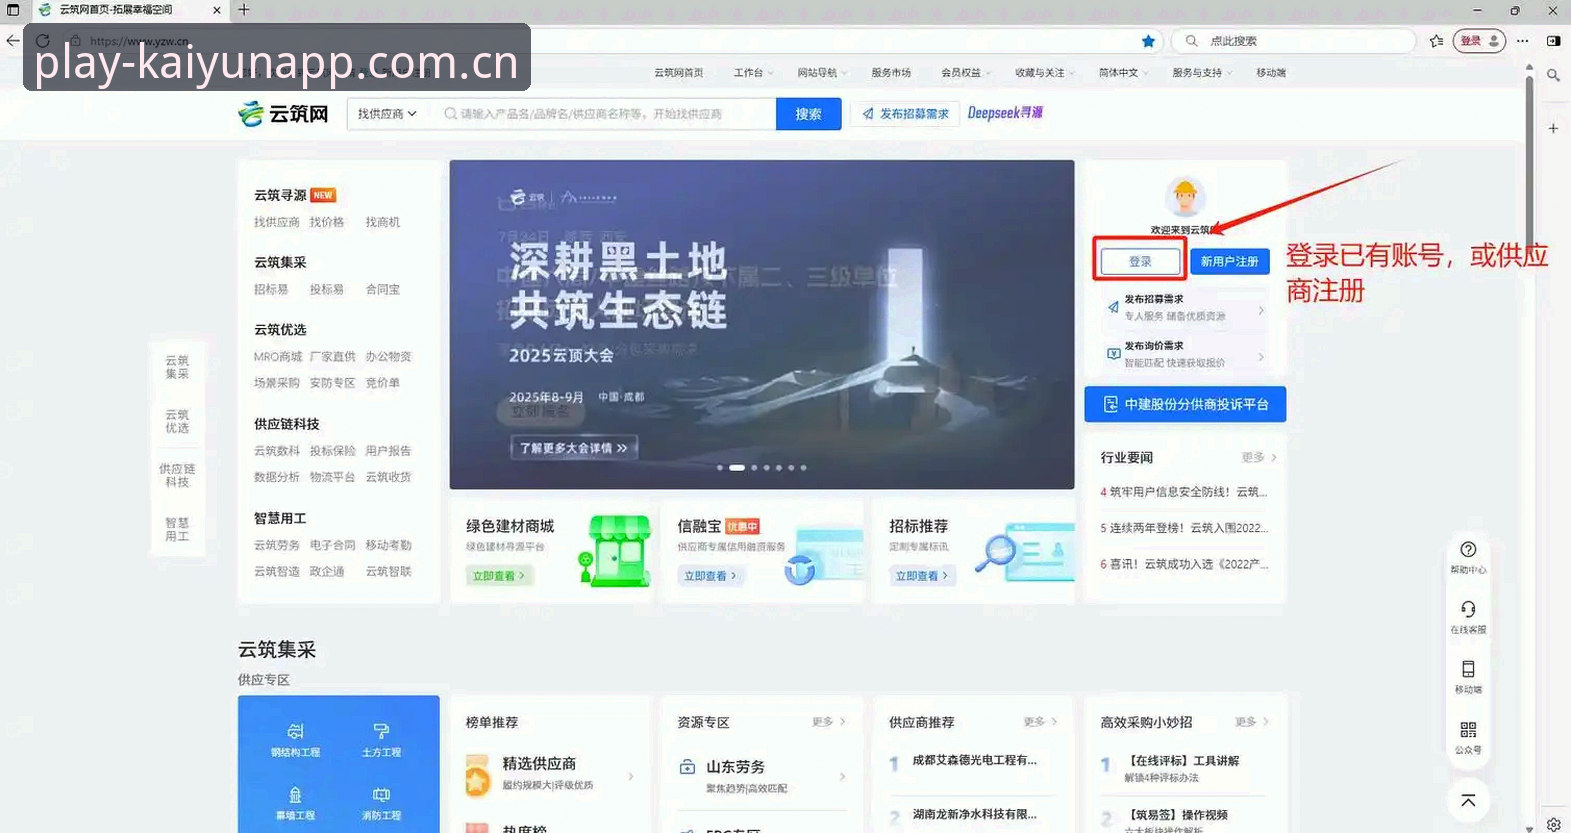The width and height of the screenshot is (1571, 833).
Task: Open 发布询价需求 panel row
Action: 1185,354
